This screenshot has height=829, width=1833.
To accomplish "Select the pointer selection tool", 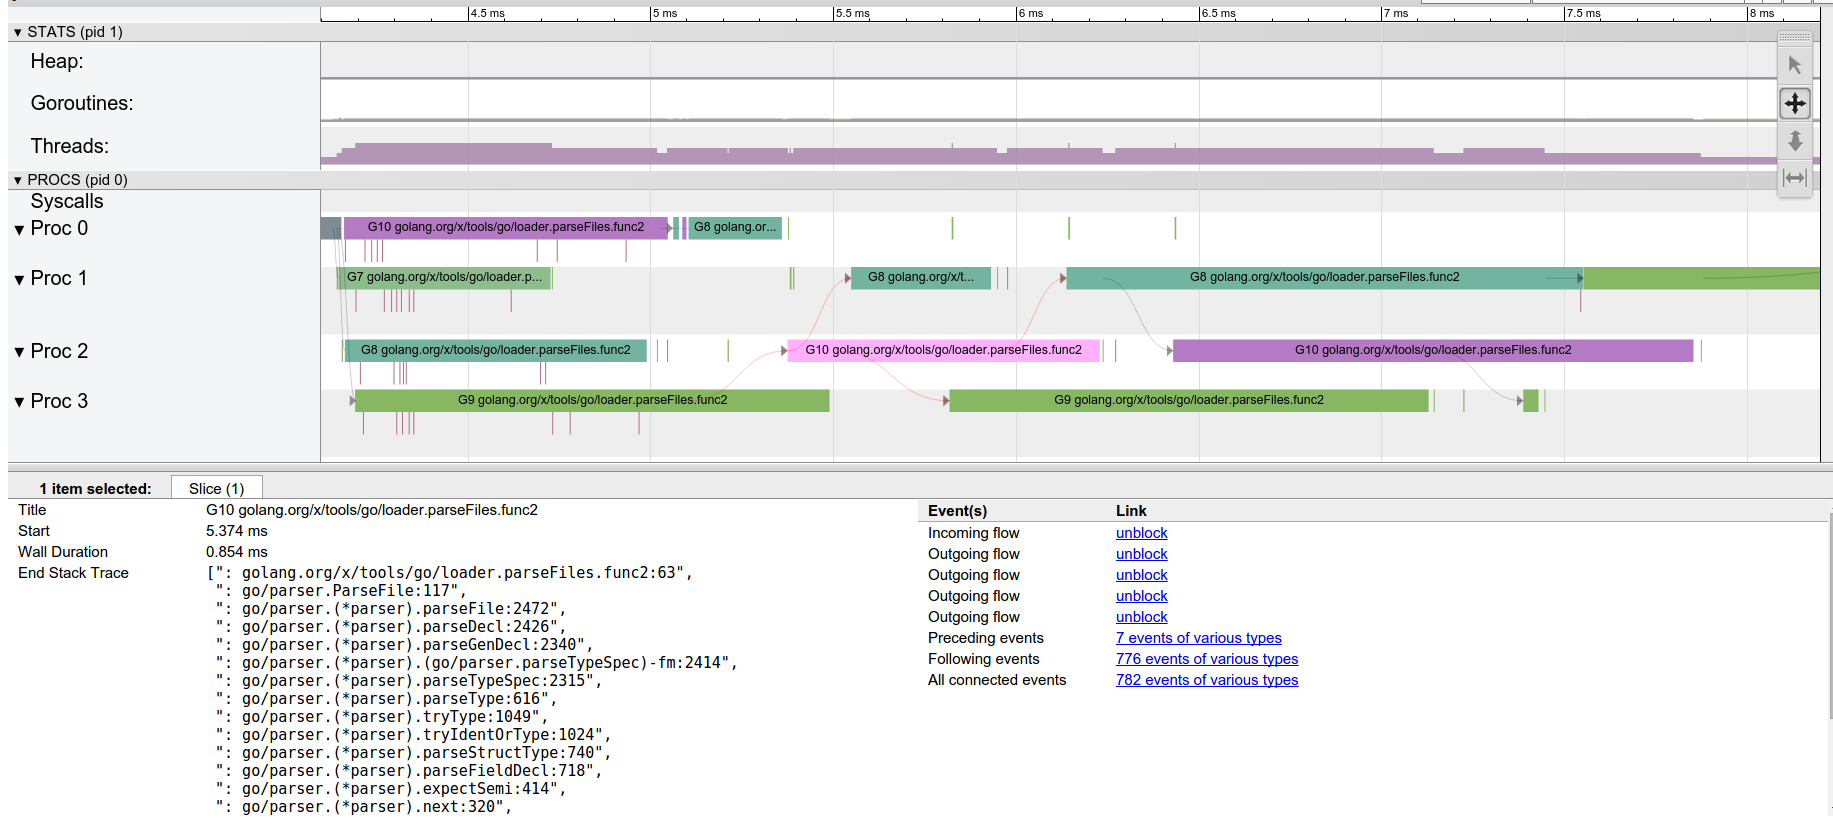I will point(1795,65).
